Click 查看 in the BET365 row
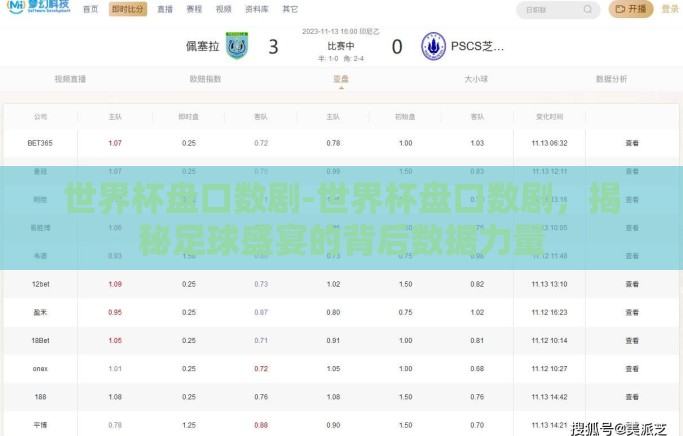 coord(632,143)
